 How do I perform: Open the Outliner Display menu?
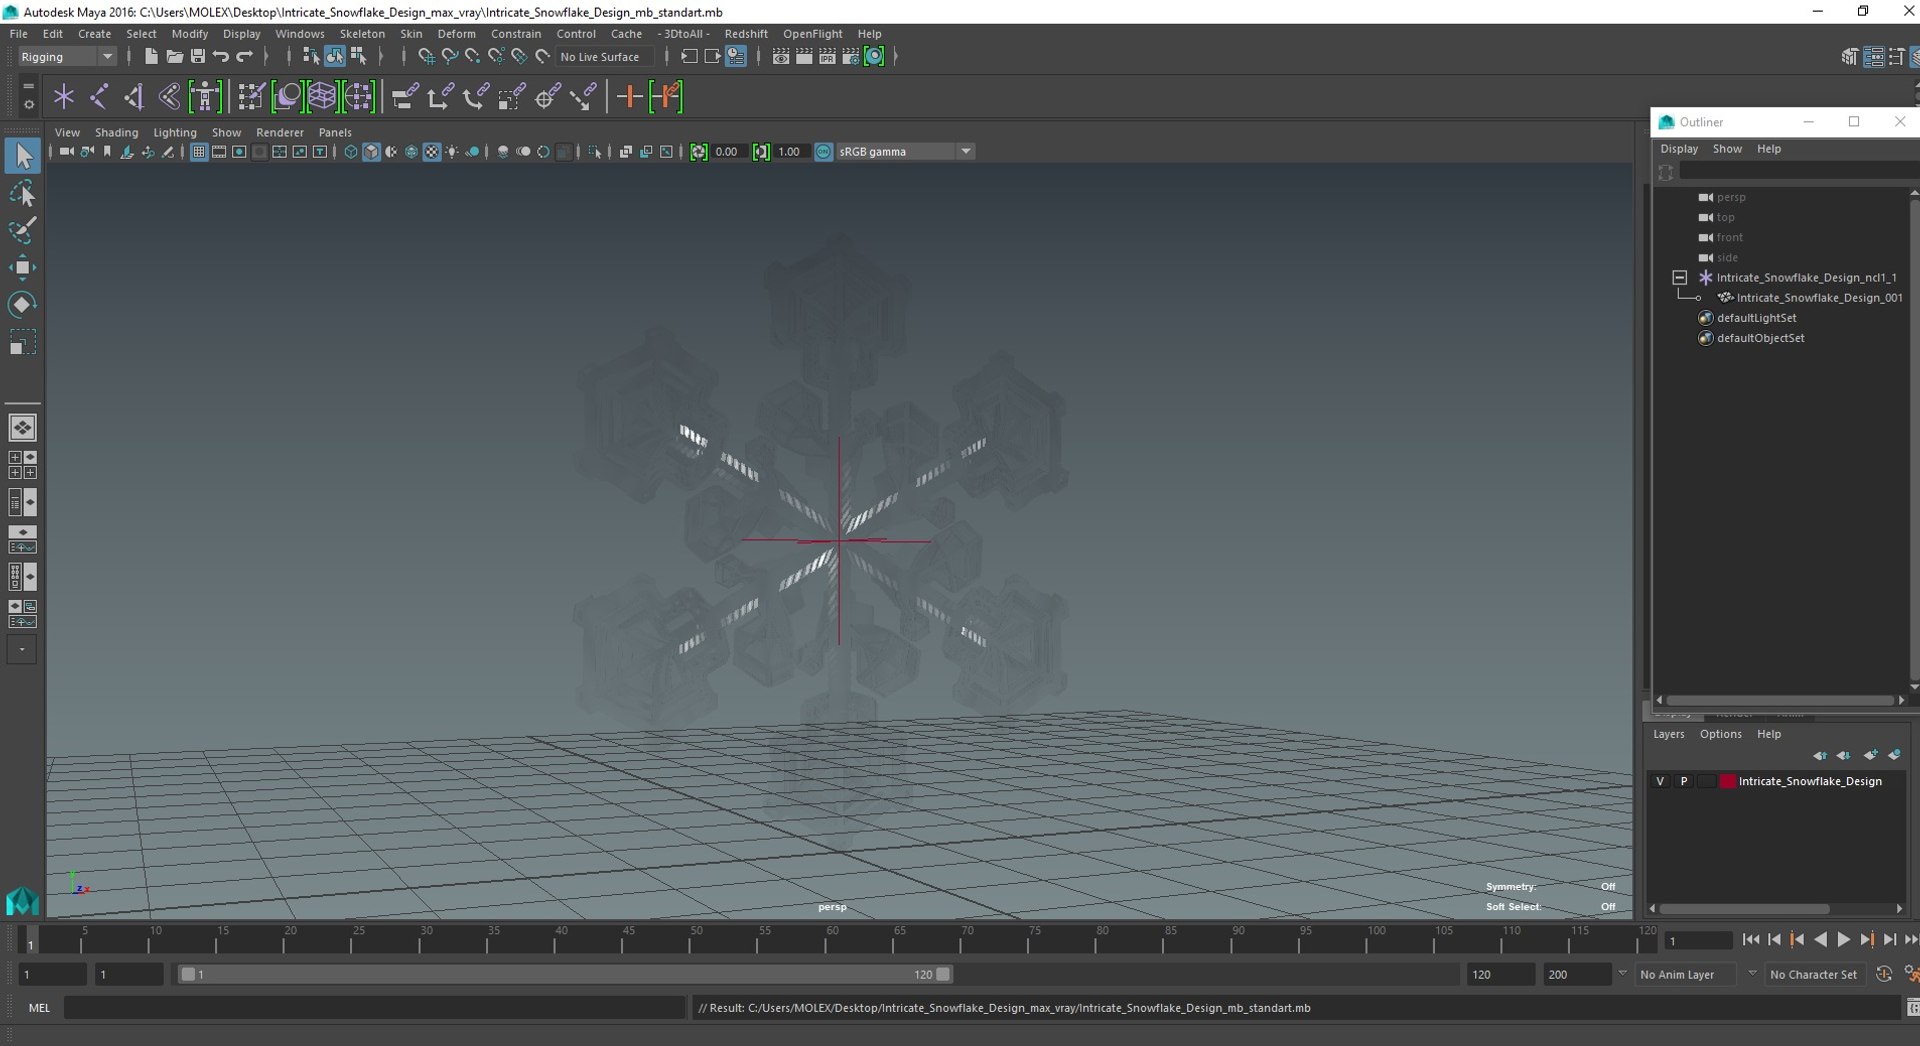(1679, 149)
